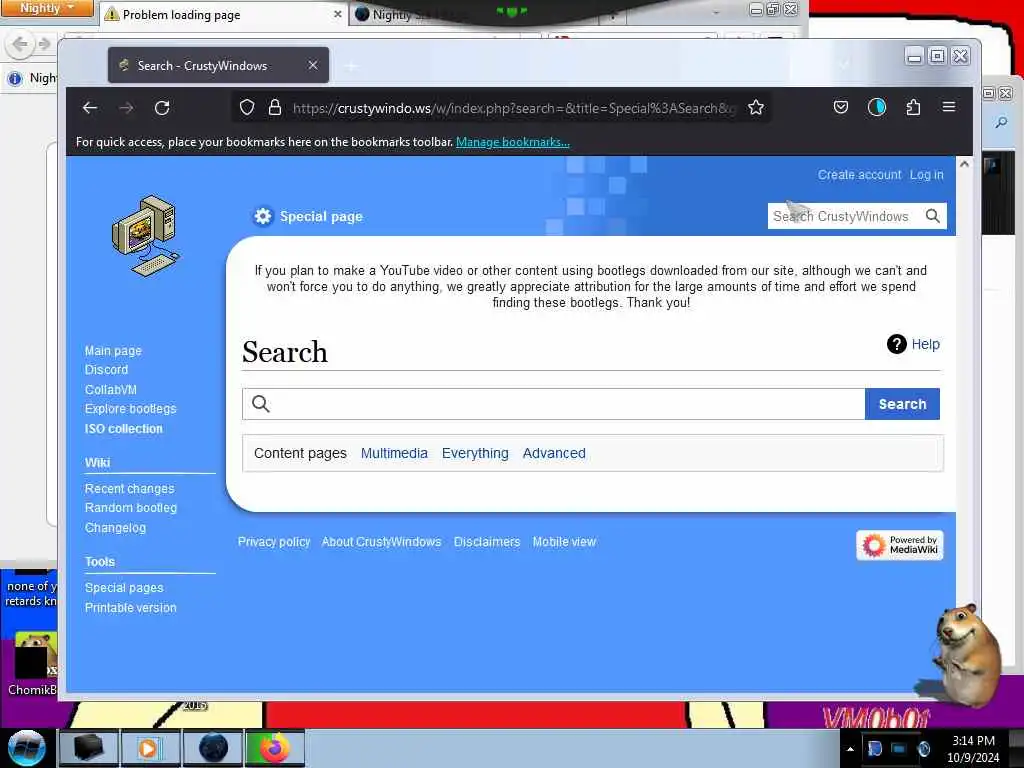
Task: Open the Log in link
Action: pos(927,174)
